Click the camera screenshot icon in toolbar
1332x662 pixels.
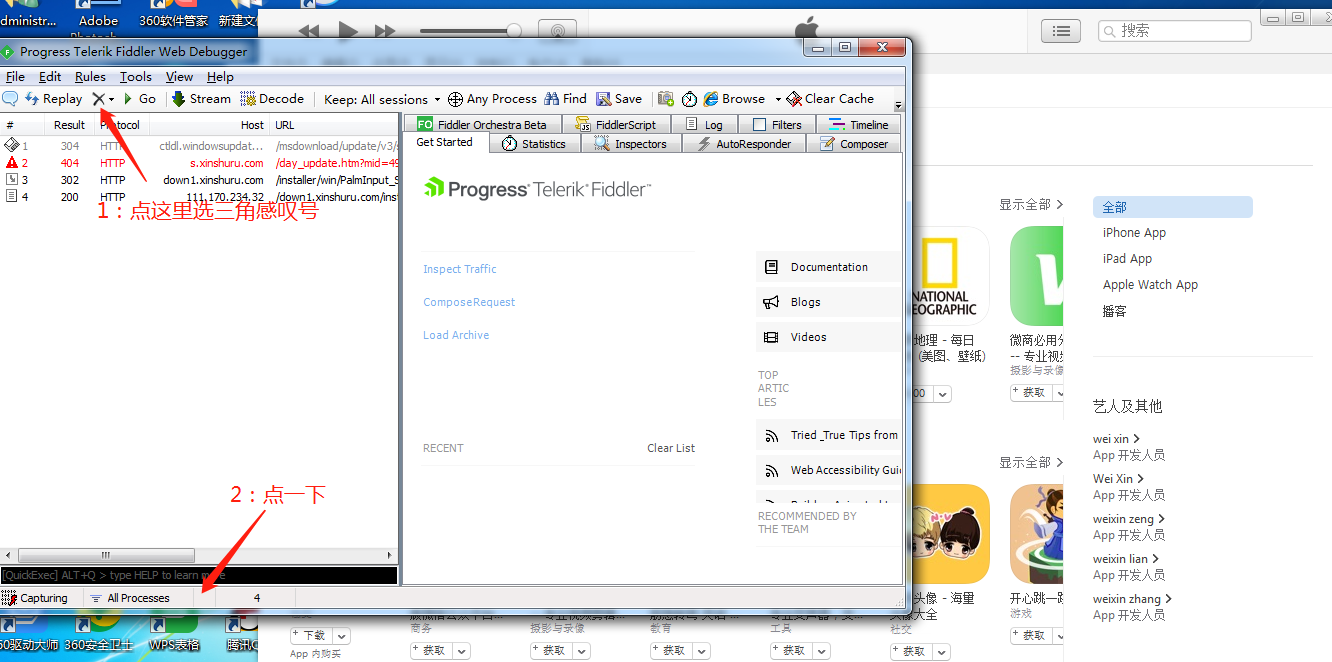coord(665,99)
